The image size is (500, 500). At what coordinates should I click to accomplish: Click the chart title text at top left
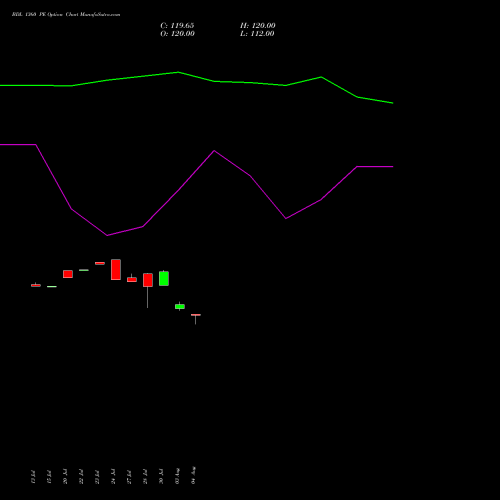(66, 15)
